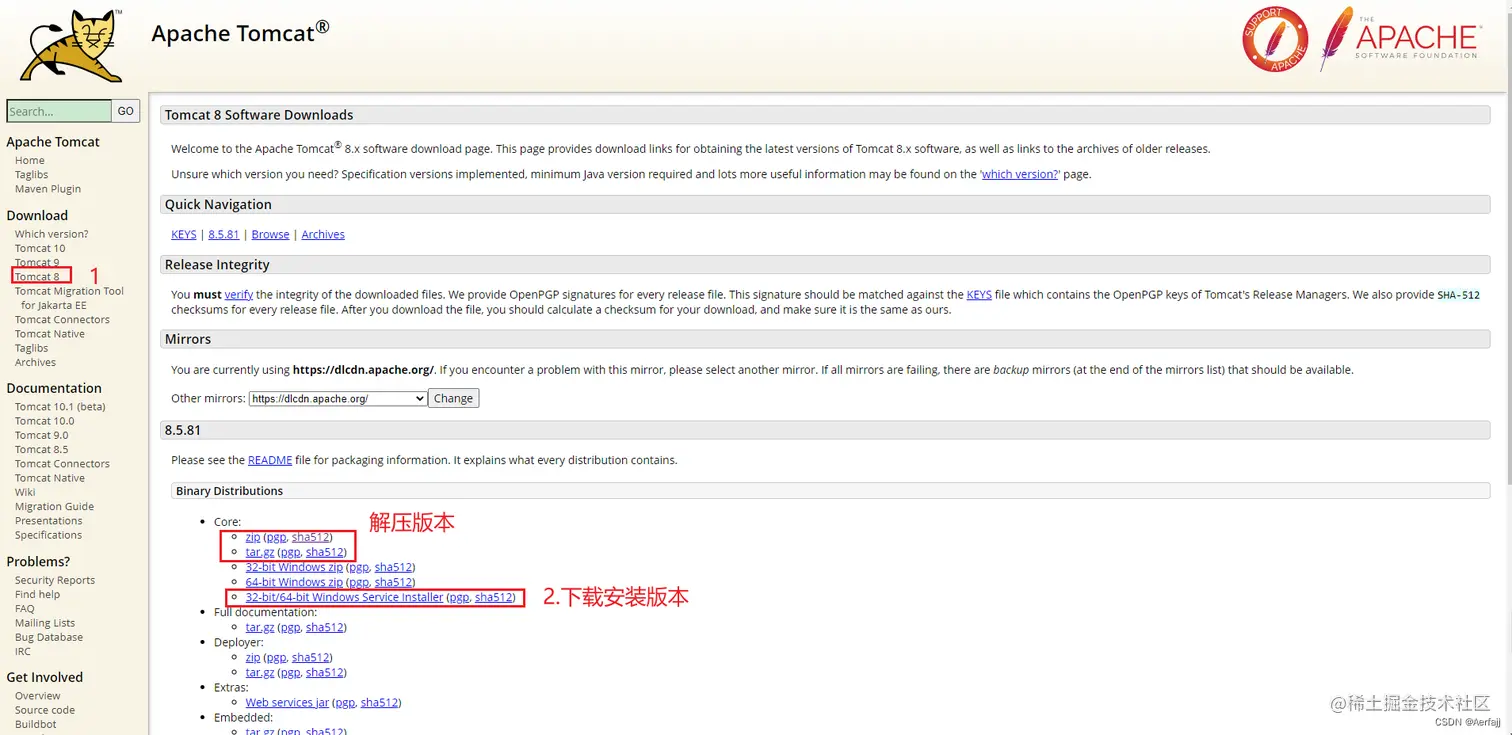
Task: Open the Other mirrors dropdown
Action: click(x=338, y=398)
